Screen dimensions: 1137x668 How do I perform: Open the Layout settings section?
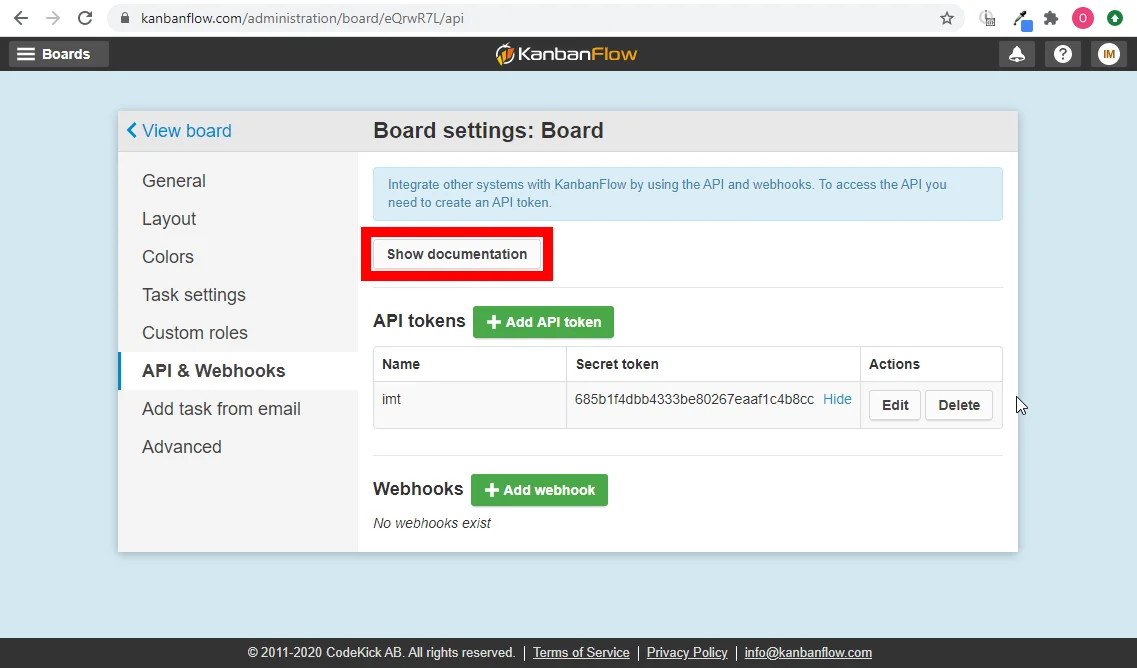click(x=169, y=218)
